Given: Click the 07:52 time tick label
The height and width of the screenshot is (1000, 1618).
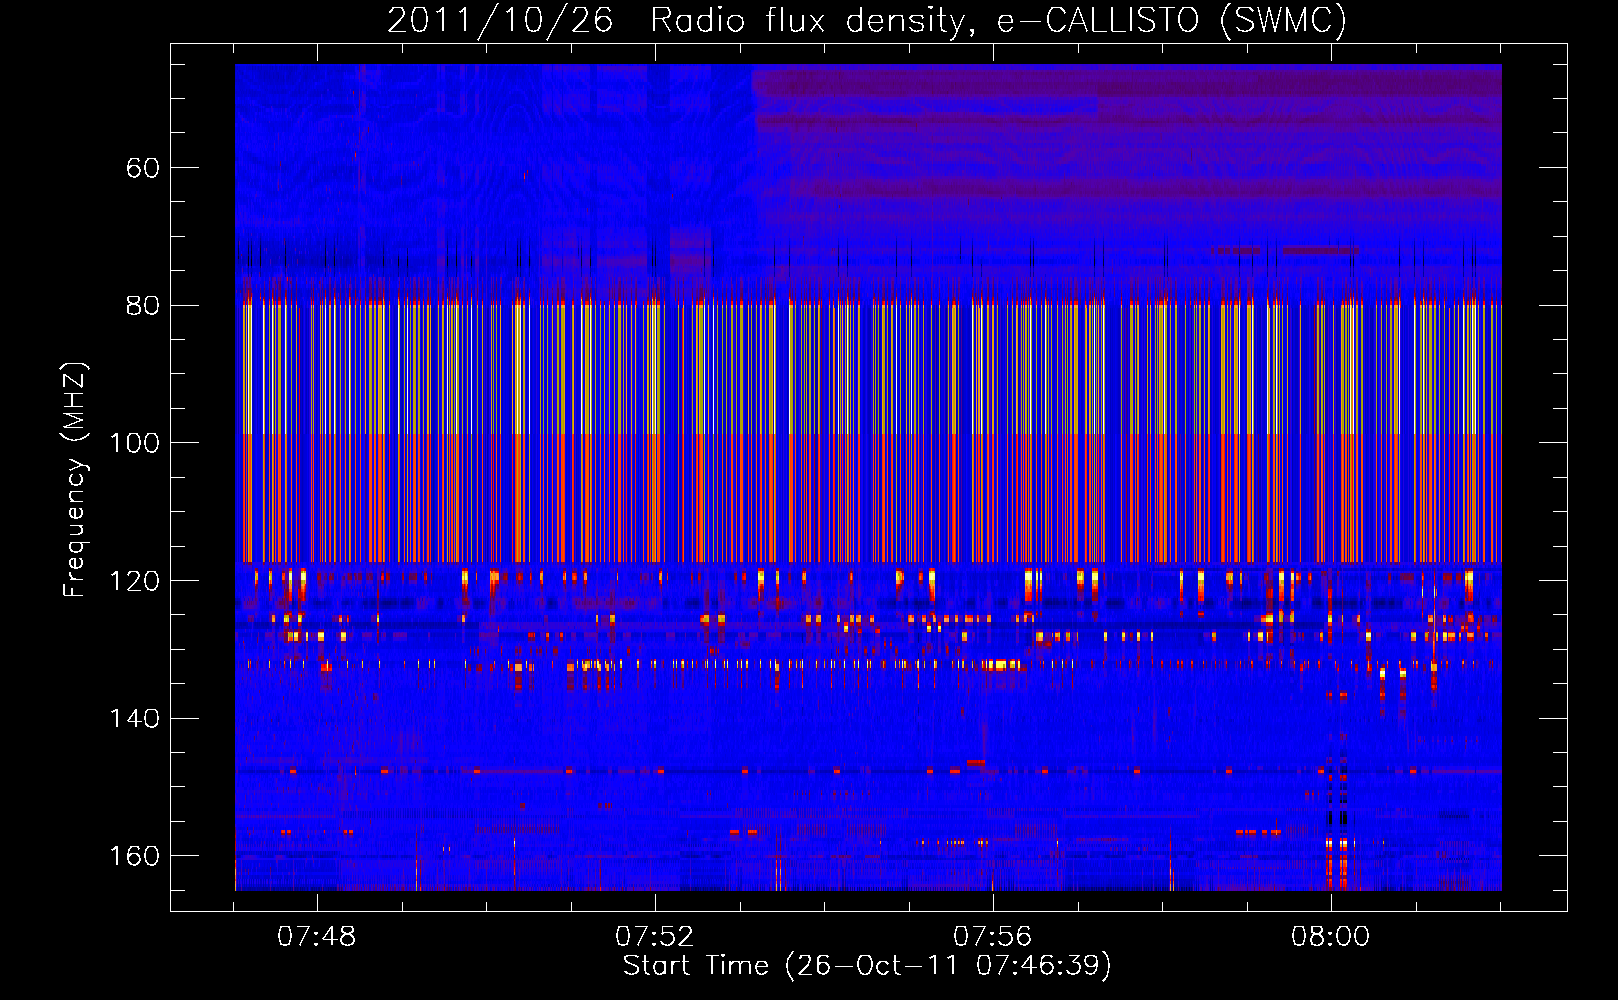Looking at the screenshot, I should click(x=655, y=937).
